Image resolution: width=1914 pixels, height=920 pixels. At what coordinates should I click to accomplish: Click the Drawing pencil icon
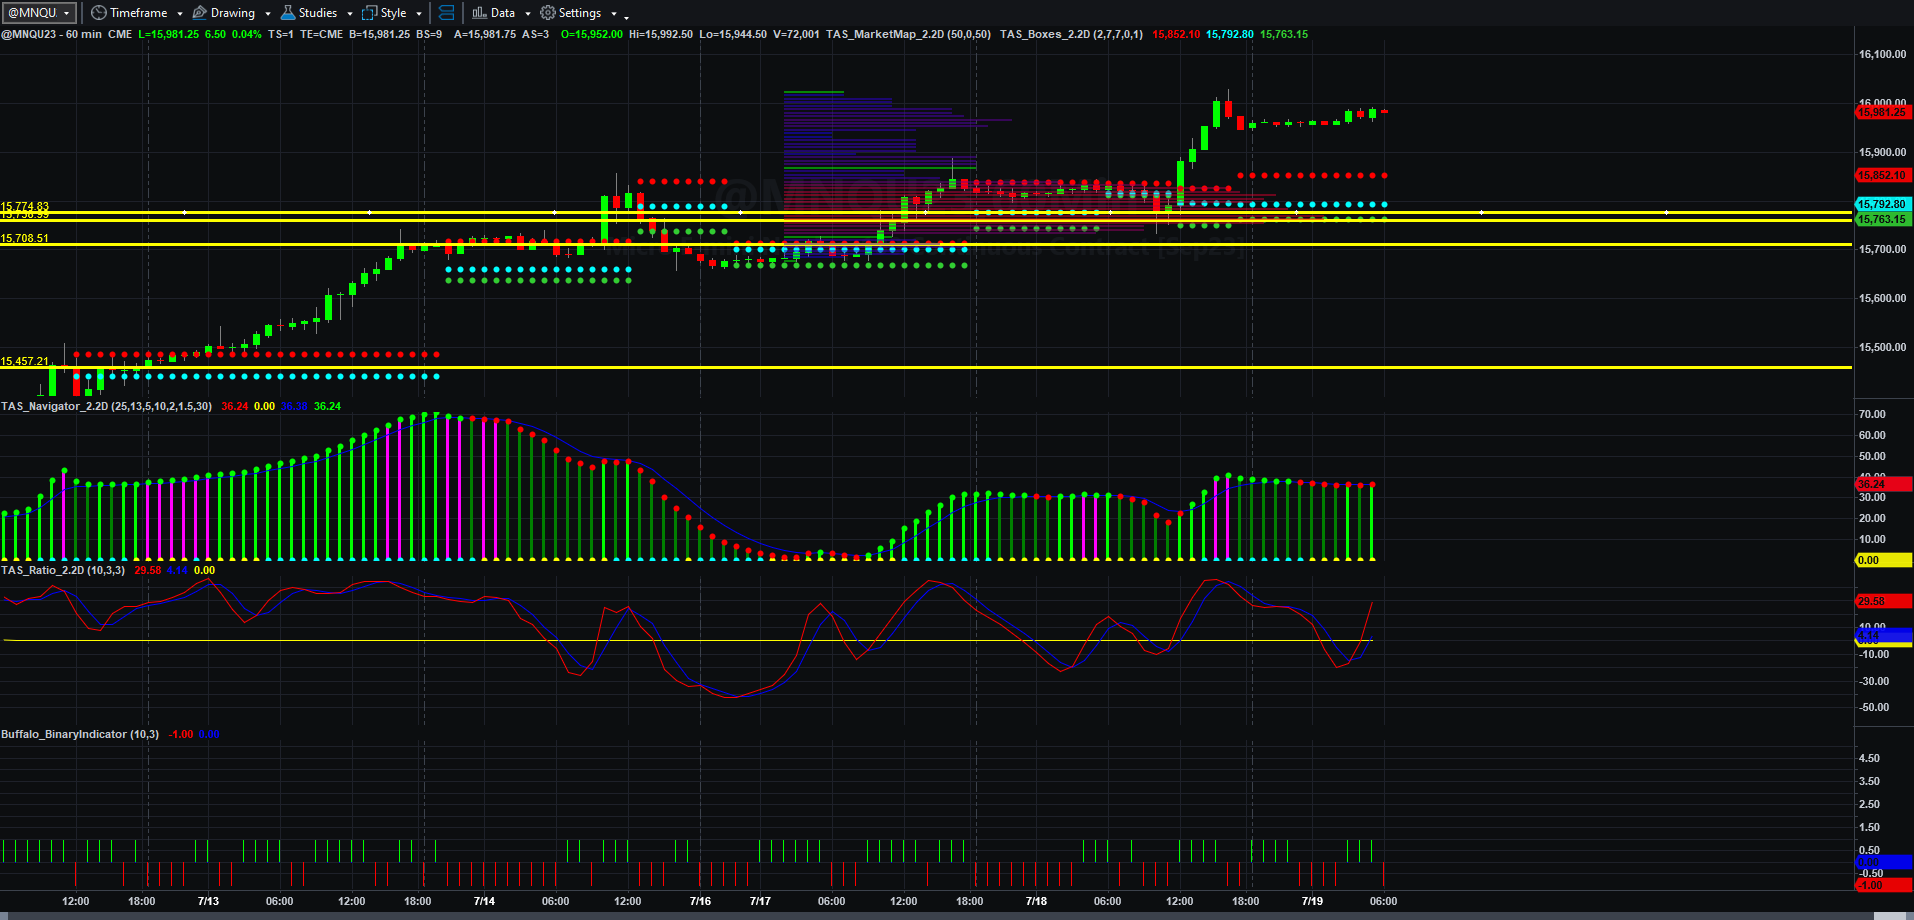point(199,13)
